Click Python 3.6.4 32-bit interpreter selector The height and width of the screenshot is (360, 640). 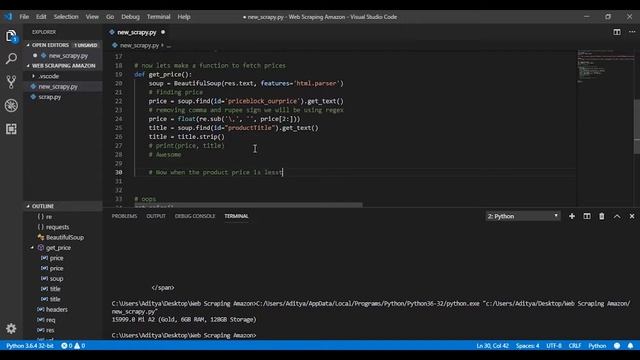(30, 346)
